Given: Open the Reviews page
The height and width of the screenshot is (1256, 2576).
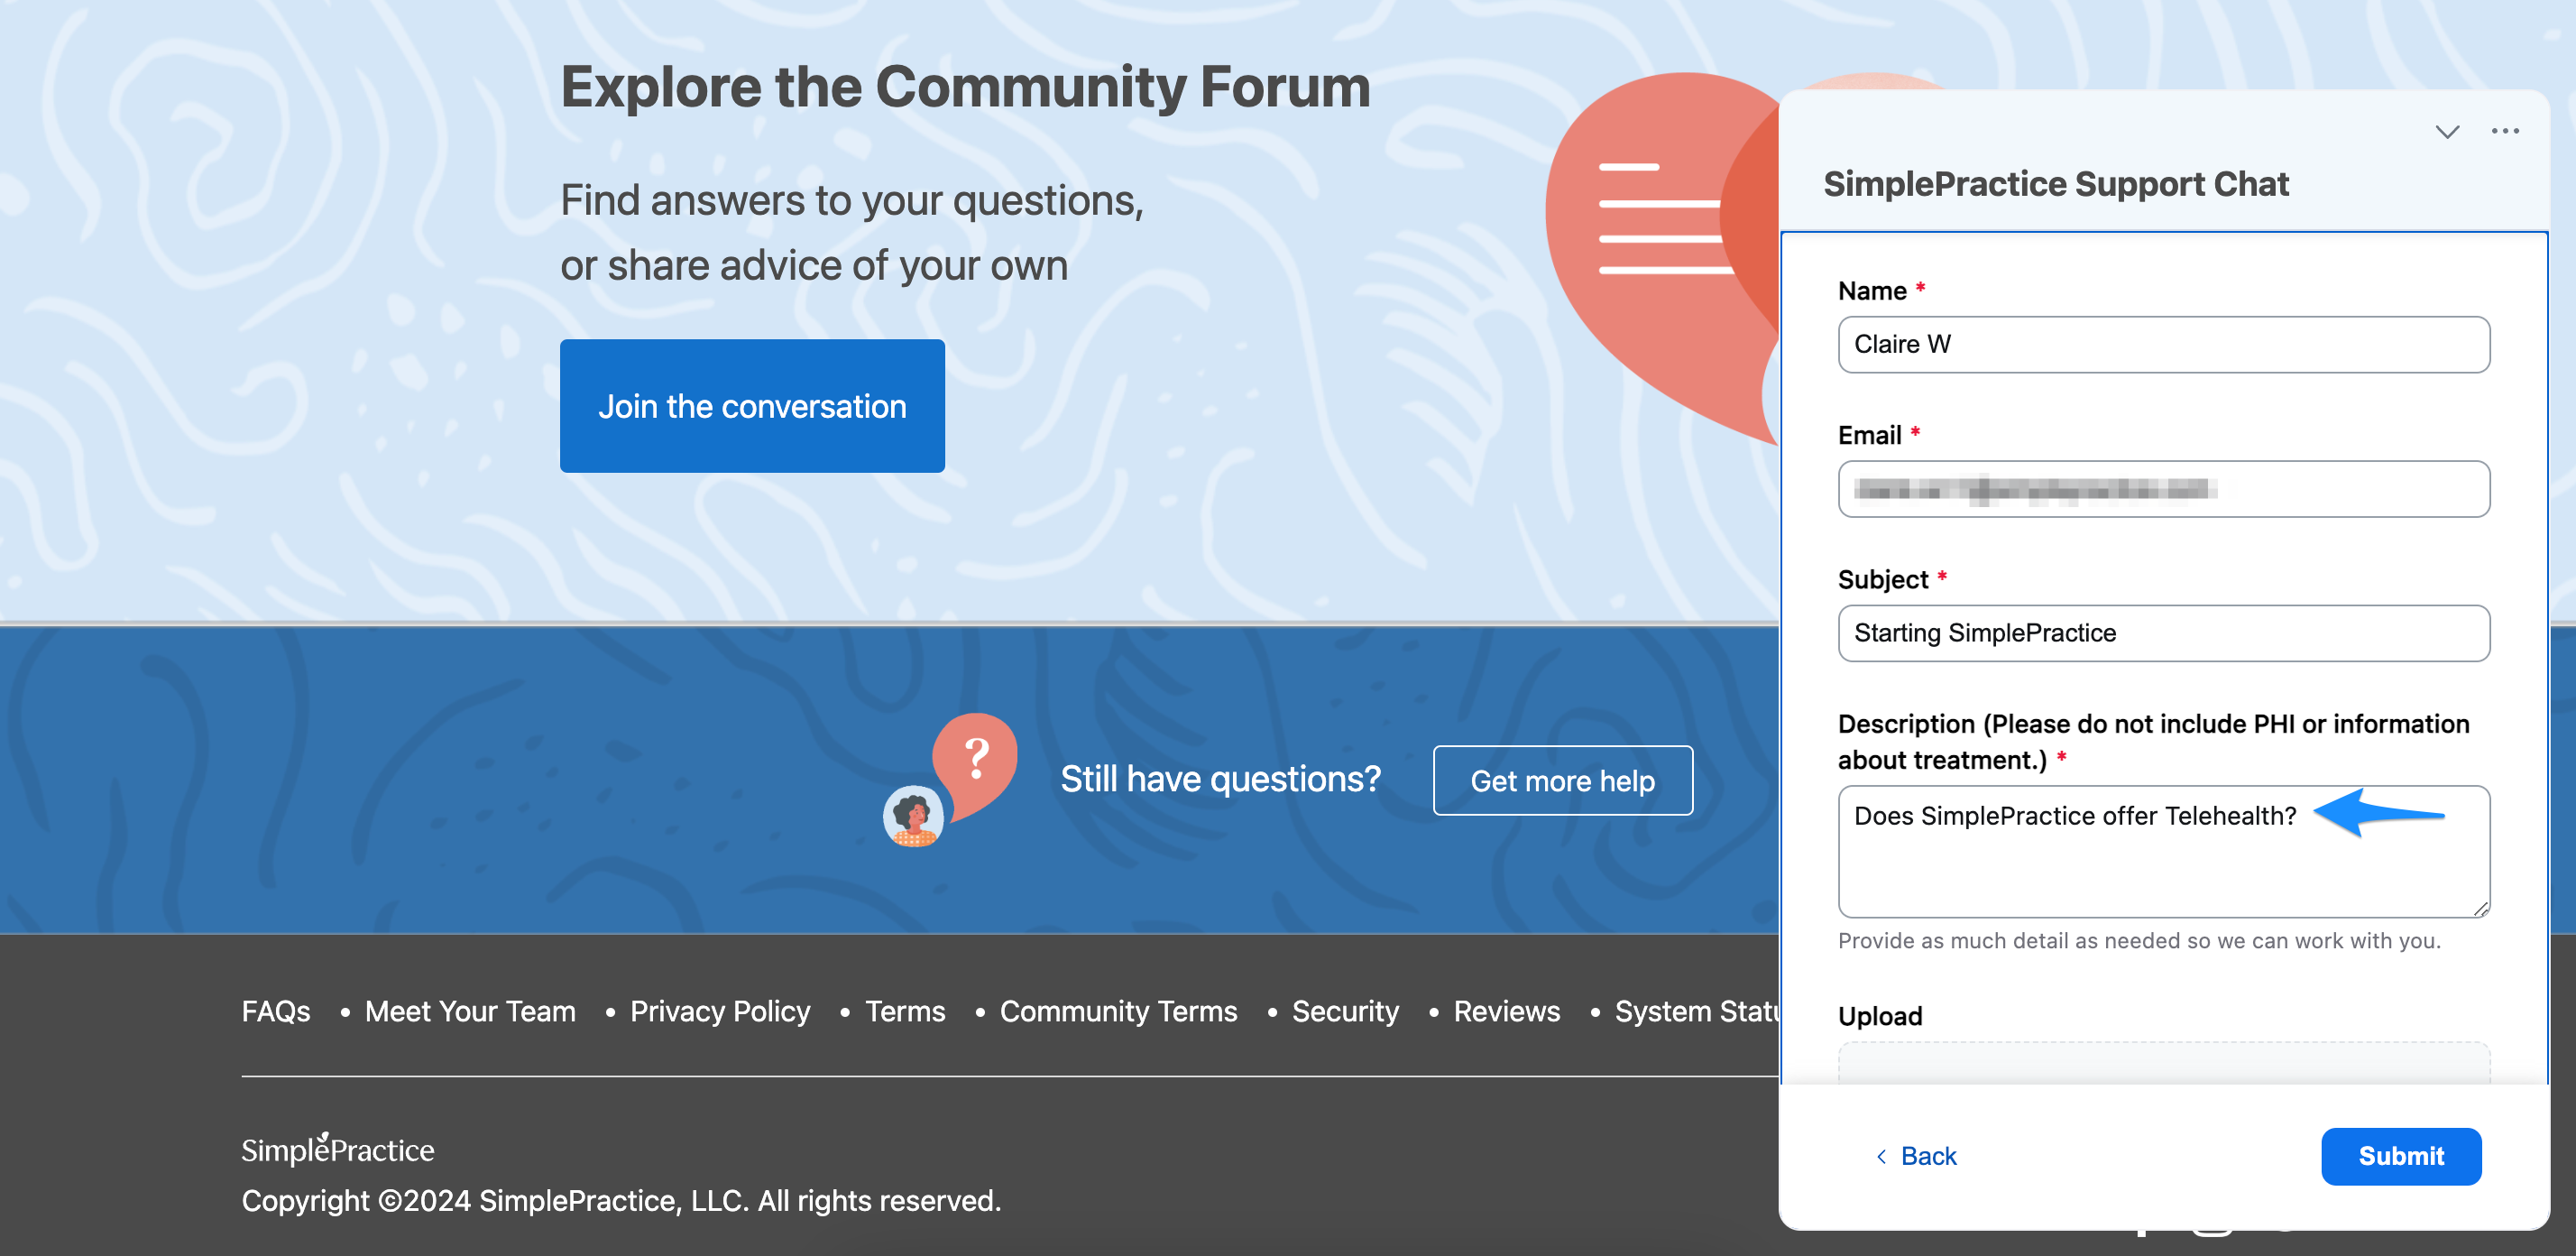Looking at the screenshot, I should tap(1506, 1011).
